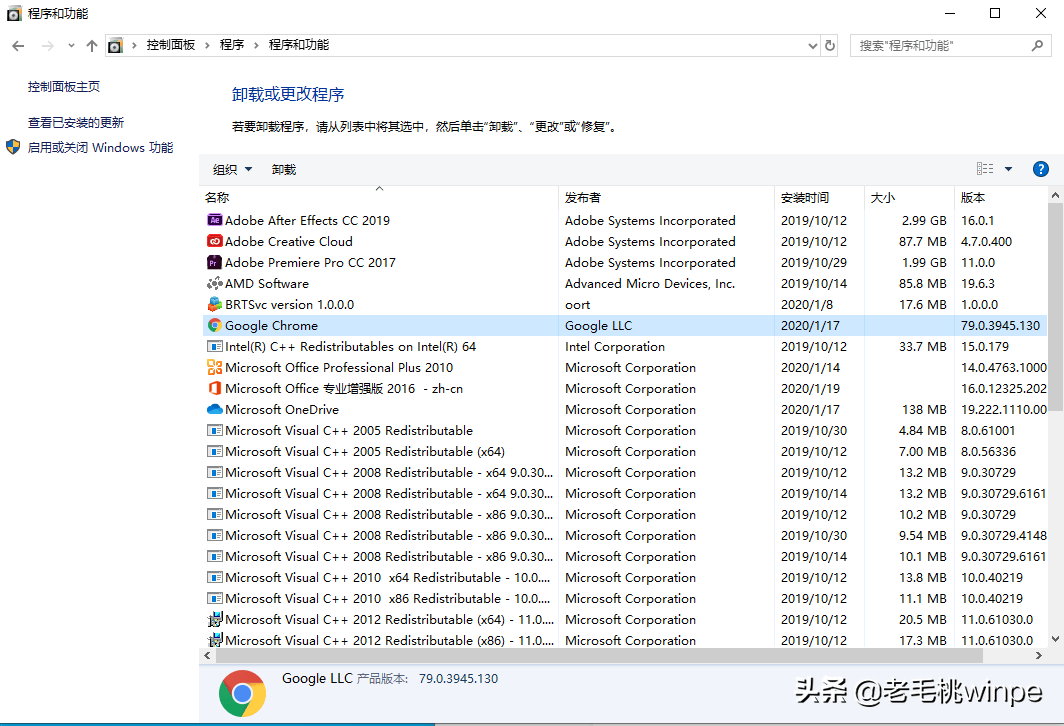Image resolution: width=1064 pixels, height=726 pixels.
Task: Sort by the 安装时间 column header
Action: tap(805, 197)
